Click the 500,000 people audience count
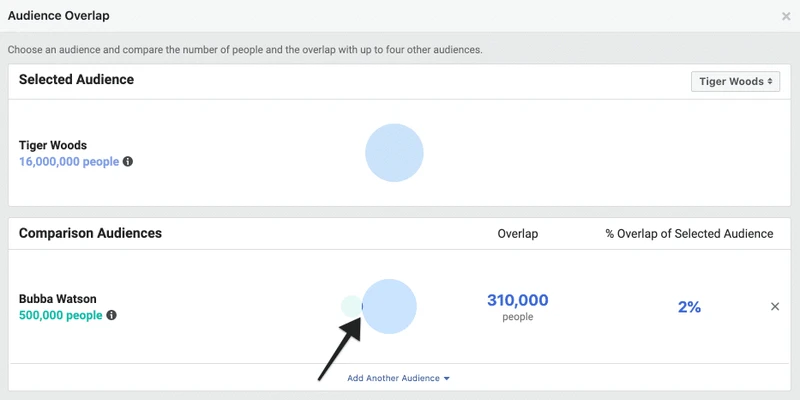 [61, 315]
